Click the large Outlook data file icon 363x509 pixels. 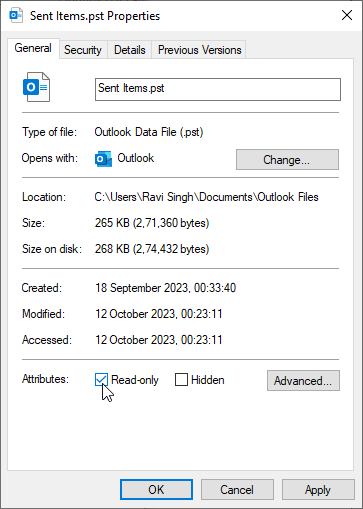pos(36,87)
